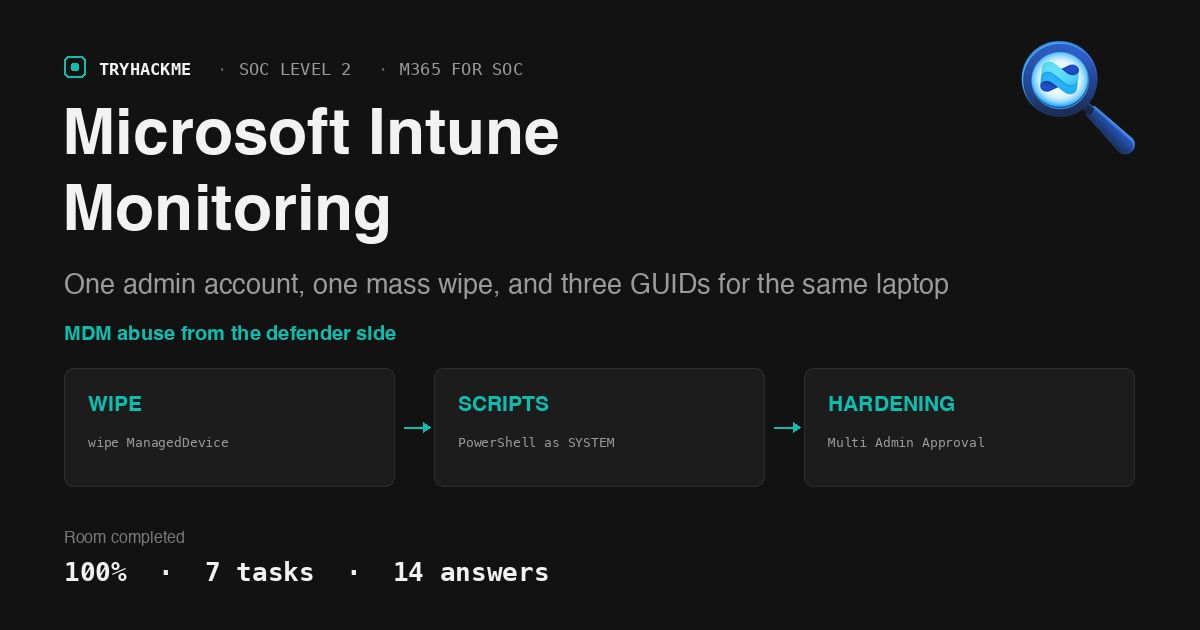Click the 14 answers stat

(x=470, y=572)
